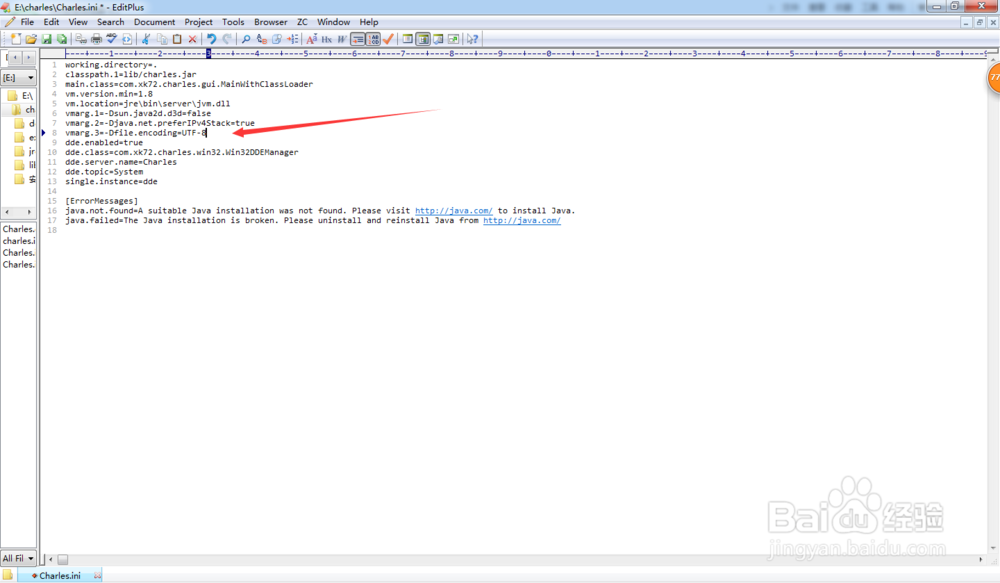Open the ZC menu
1000x583 pixels.
[x=302, y=22]
